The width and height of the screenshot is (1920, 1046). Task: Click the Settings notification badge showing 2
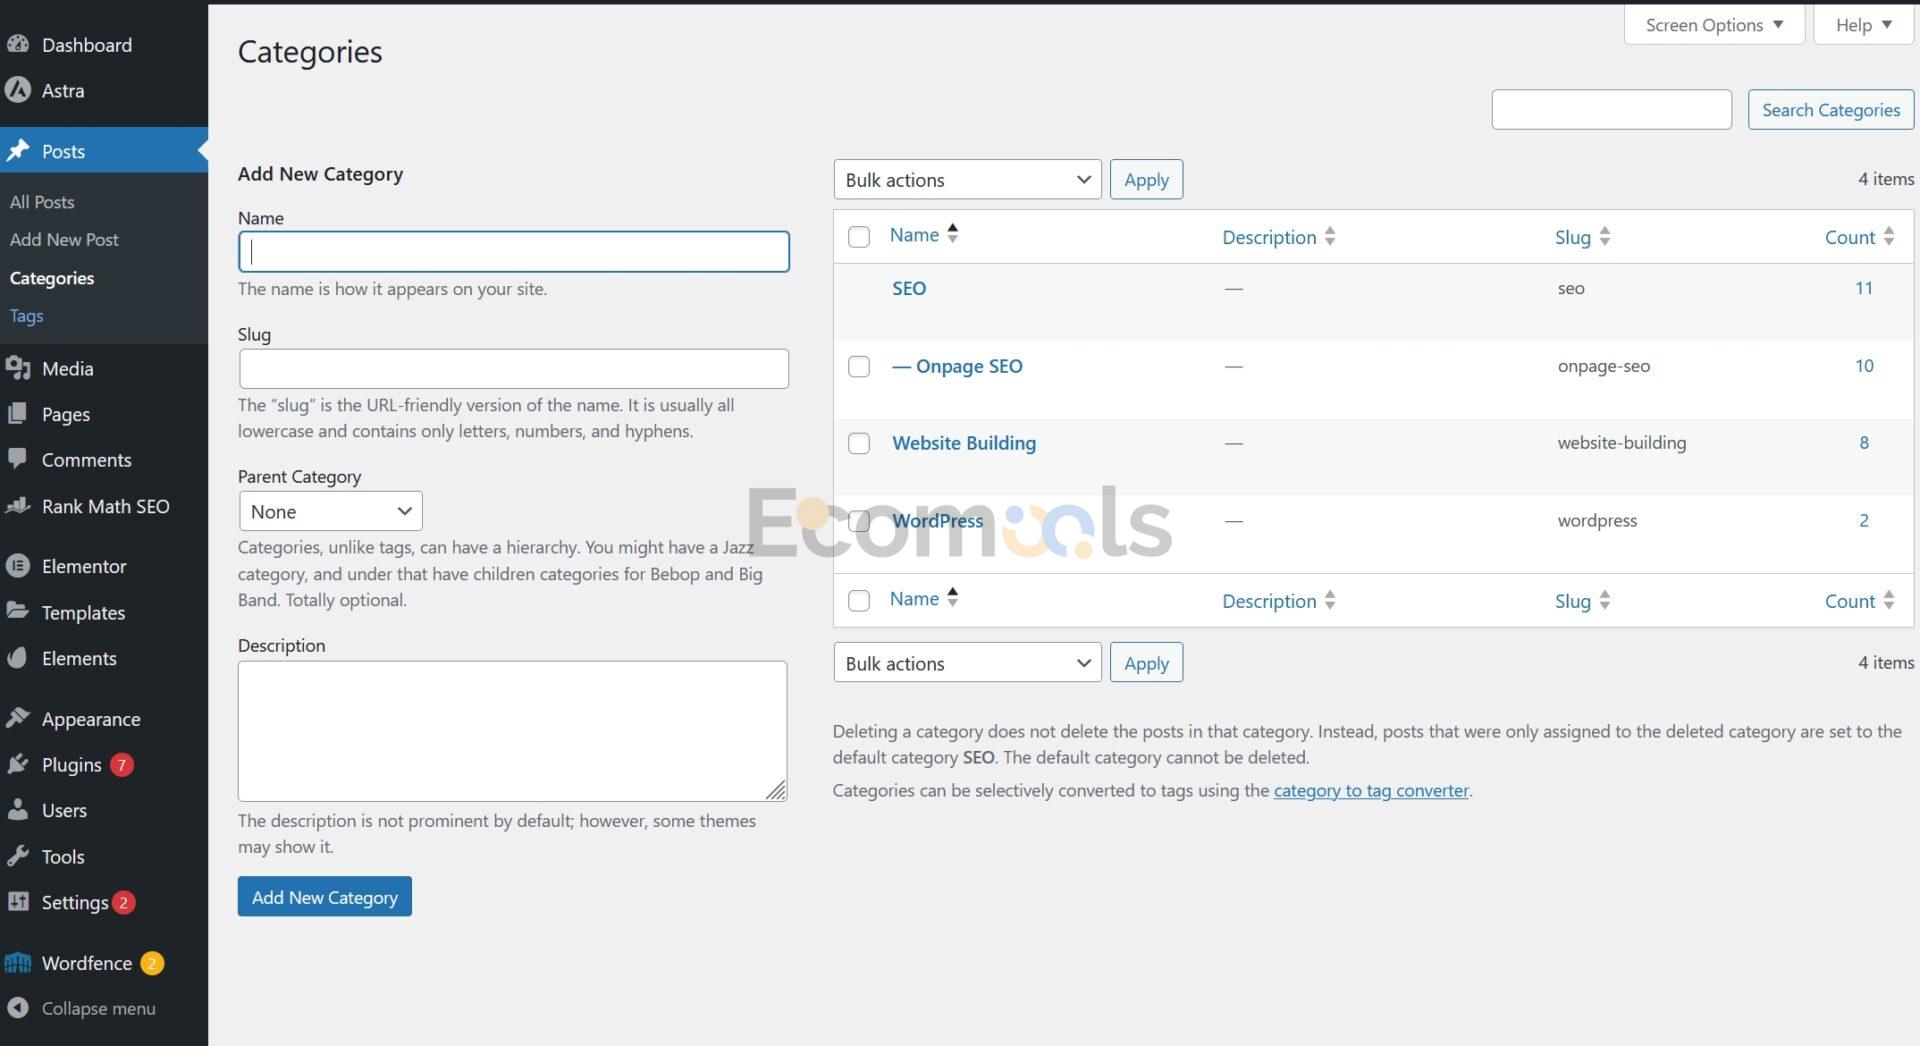point(124,902)
